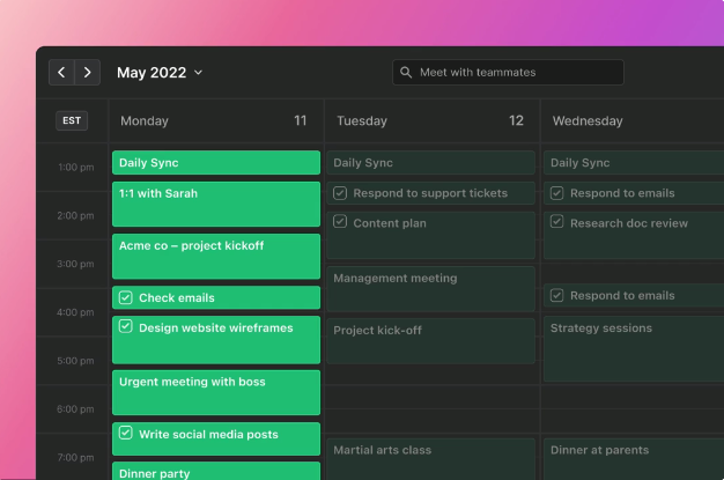Click the EST timezone selector

pyautogui.click(x=72, y=121)
